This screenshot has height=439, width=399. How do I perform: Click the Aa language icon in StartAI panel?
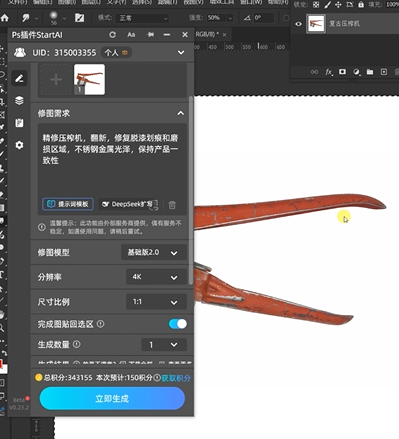pyautogui.click(x=131, y=35)
